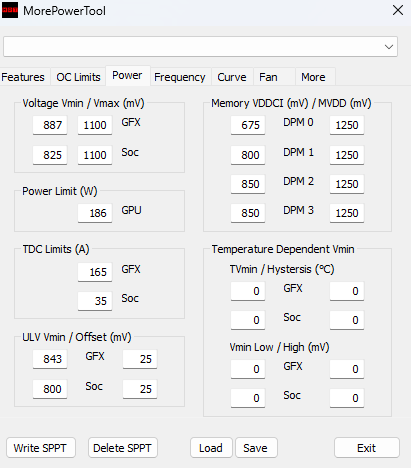Edit TDC Limits GFX field 165
This screenshot has height=468, width=411.
[x=95, y=272]
